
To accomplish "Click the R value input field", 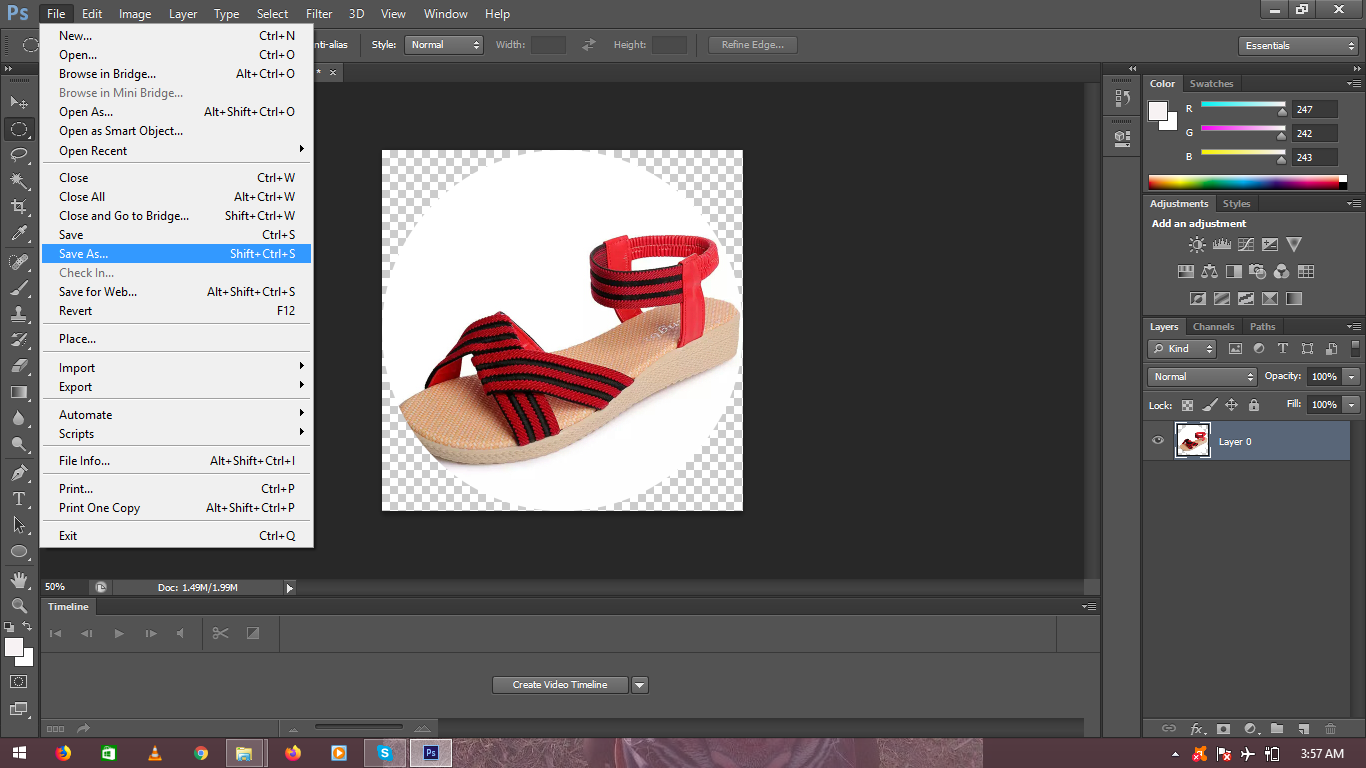I will point(1314,109).
